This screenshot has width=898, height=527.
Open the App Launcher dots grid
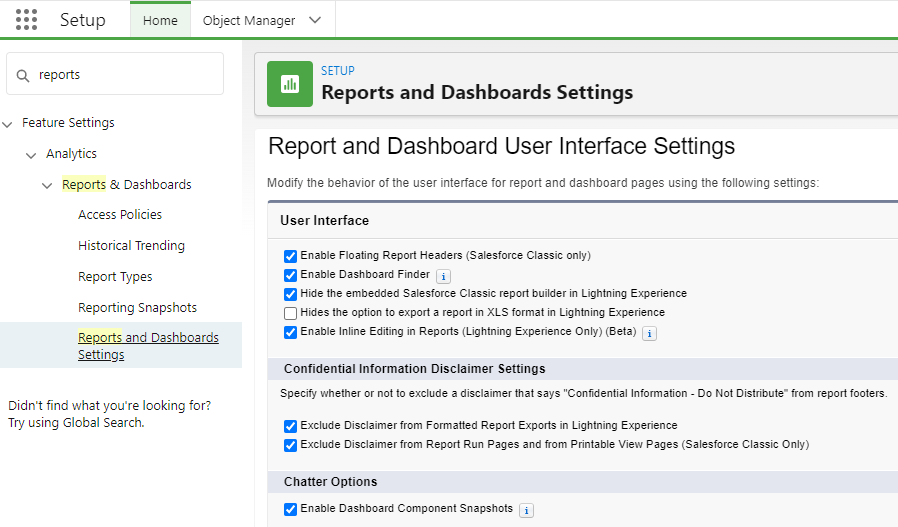click(x=26, y=19)
